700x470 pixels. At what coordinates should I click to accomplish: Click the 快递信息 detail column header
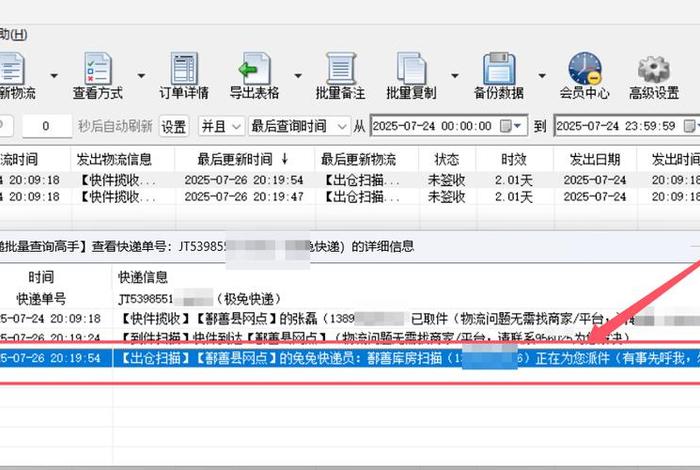(143, 277)
